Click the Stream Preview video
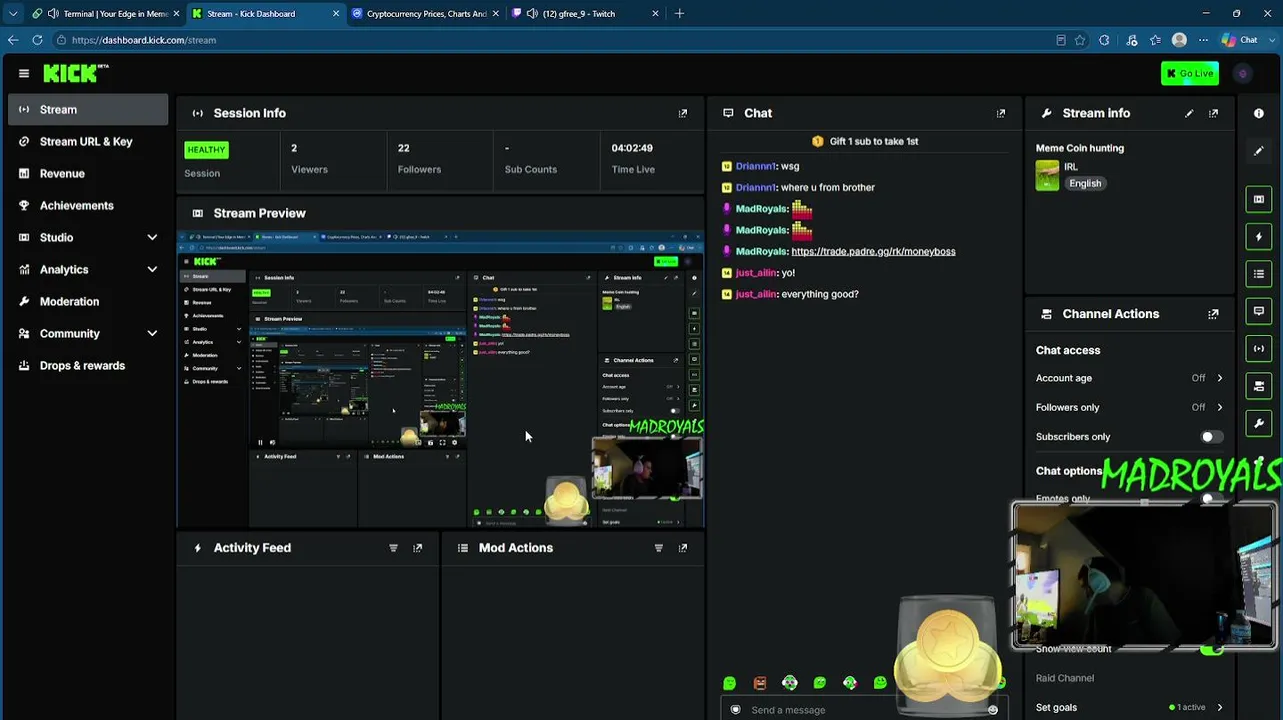The width and height of the screenshot is (1283, 720). 441,380
